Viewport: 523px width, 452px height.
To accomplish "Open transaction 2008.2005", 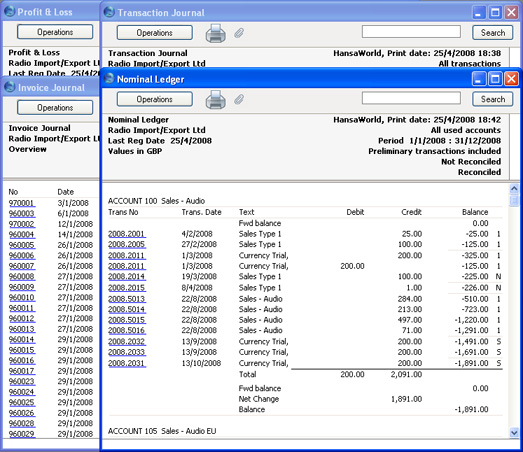I will click(x=127, y=245).
